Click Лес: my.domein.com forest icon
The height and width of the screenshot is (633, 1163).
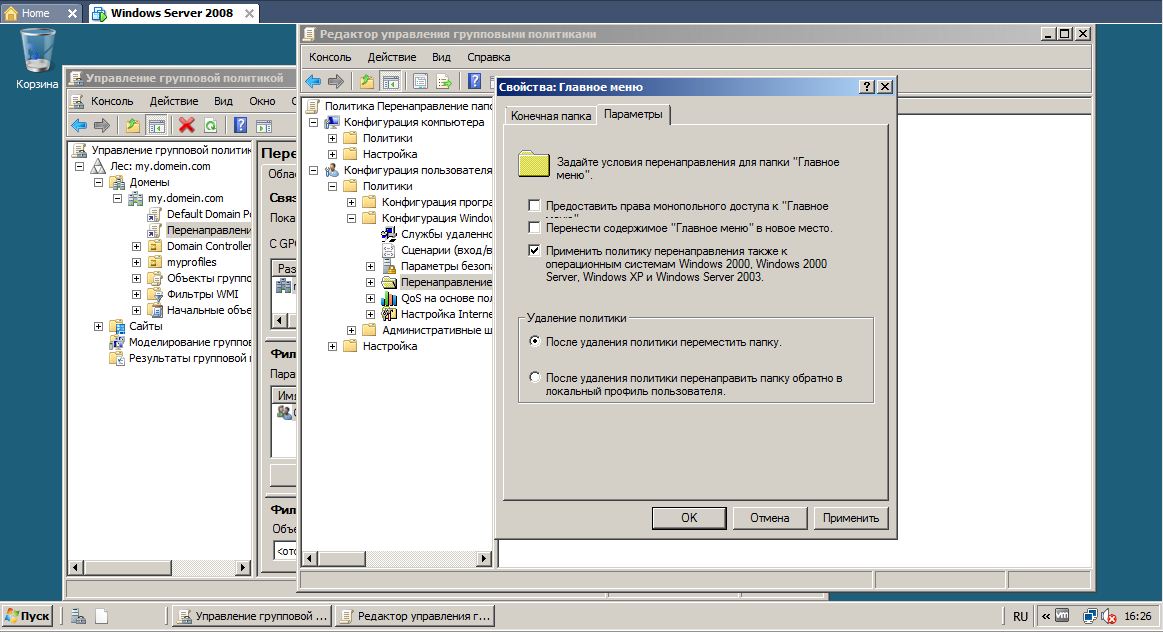point(98,166)
